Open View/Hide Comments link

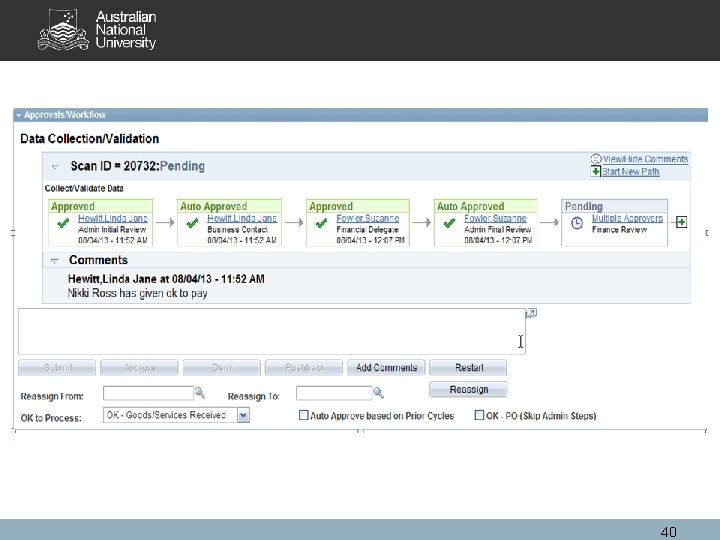[x=645, y=159]
